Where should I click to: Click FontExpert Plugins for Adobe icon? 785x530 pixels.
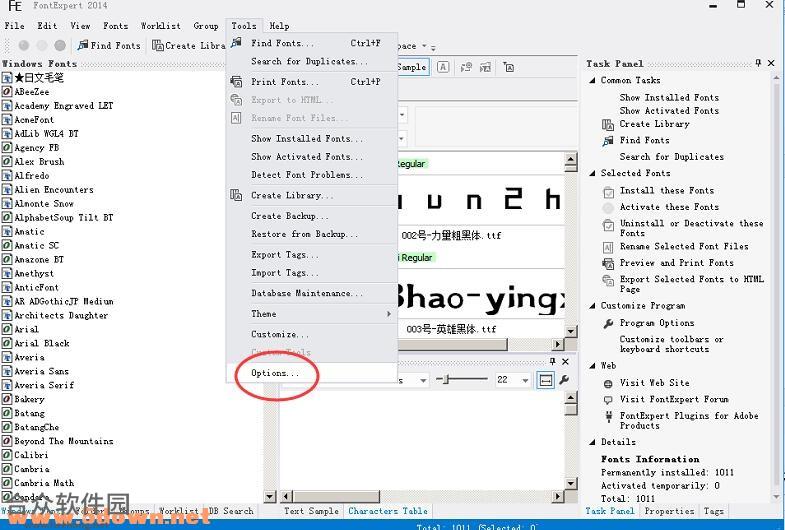tap(609, 416)
